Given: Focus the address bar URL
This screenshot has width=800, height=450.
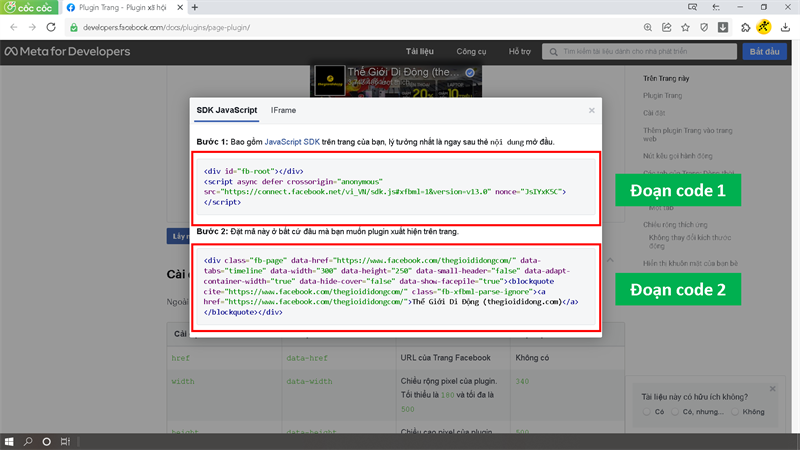Looking at the screenshot, I should tap(167, 28).
